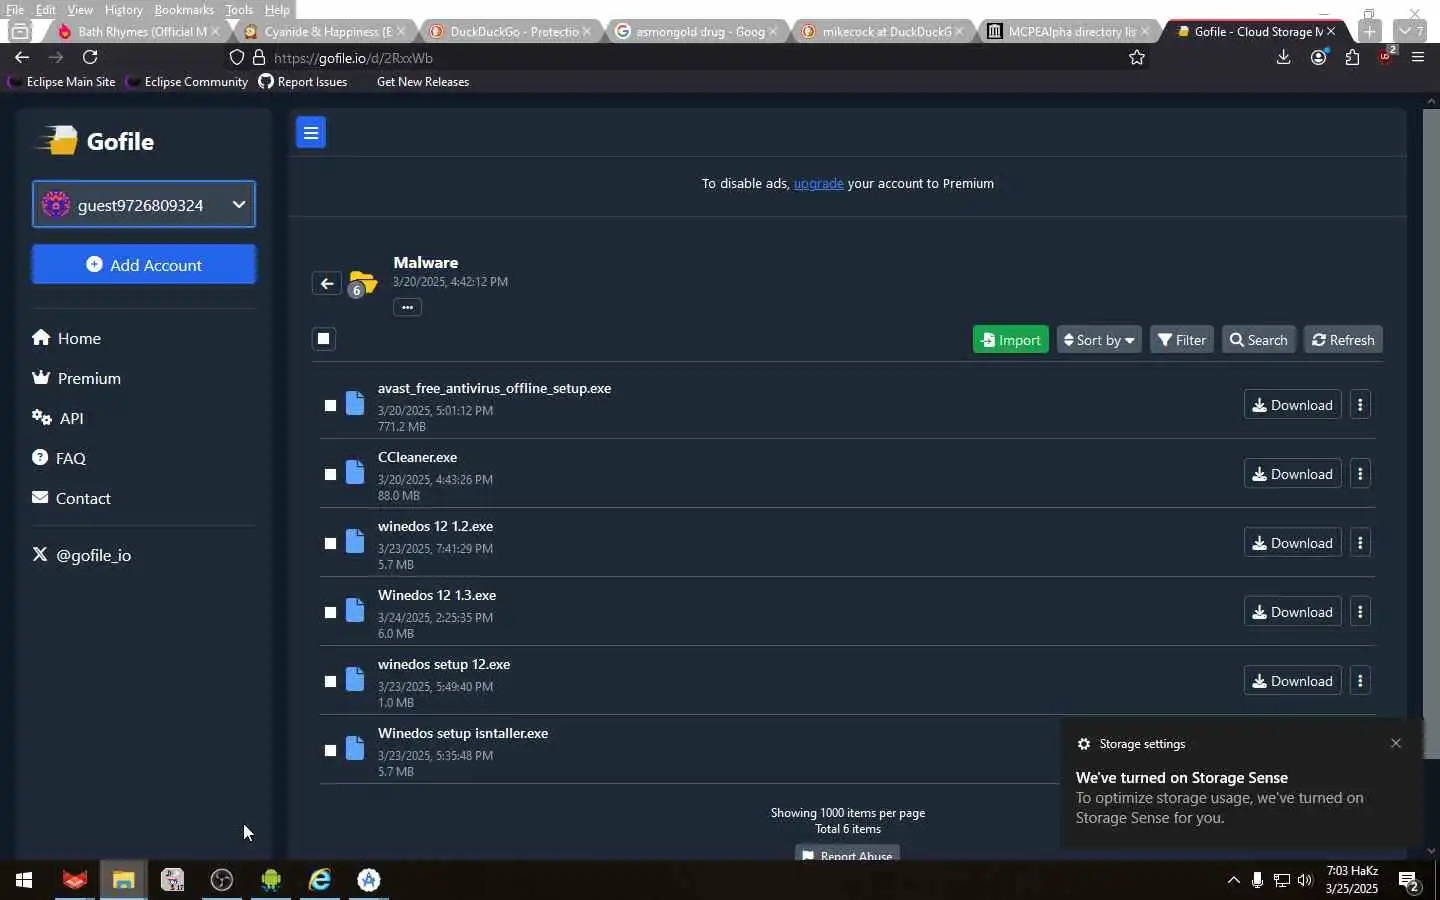Open more options for CCleaner.exe

click(1360, 474)
